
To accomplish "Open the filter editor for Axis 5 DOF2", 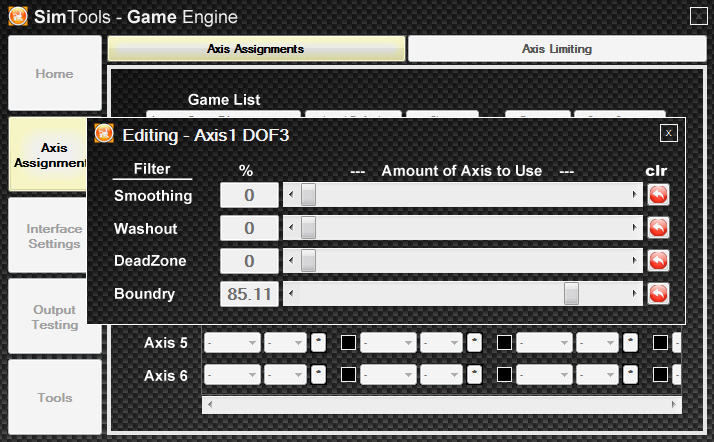I will tap(474, 342).
